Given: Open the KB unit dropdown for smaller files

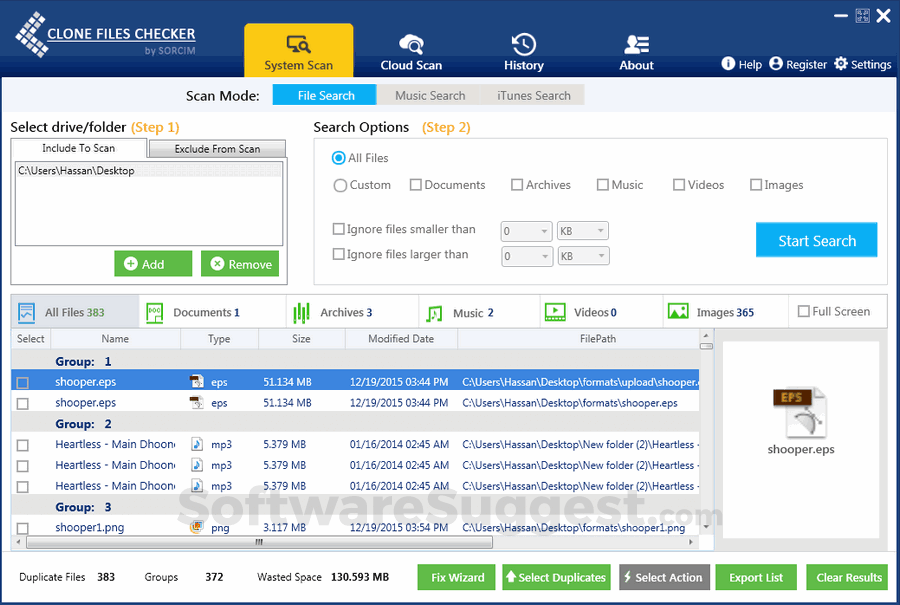Looking at the screenshot, I should 583,230.
